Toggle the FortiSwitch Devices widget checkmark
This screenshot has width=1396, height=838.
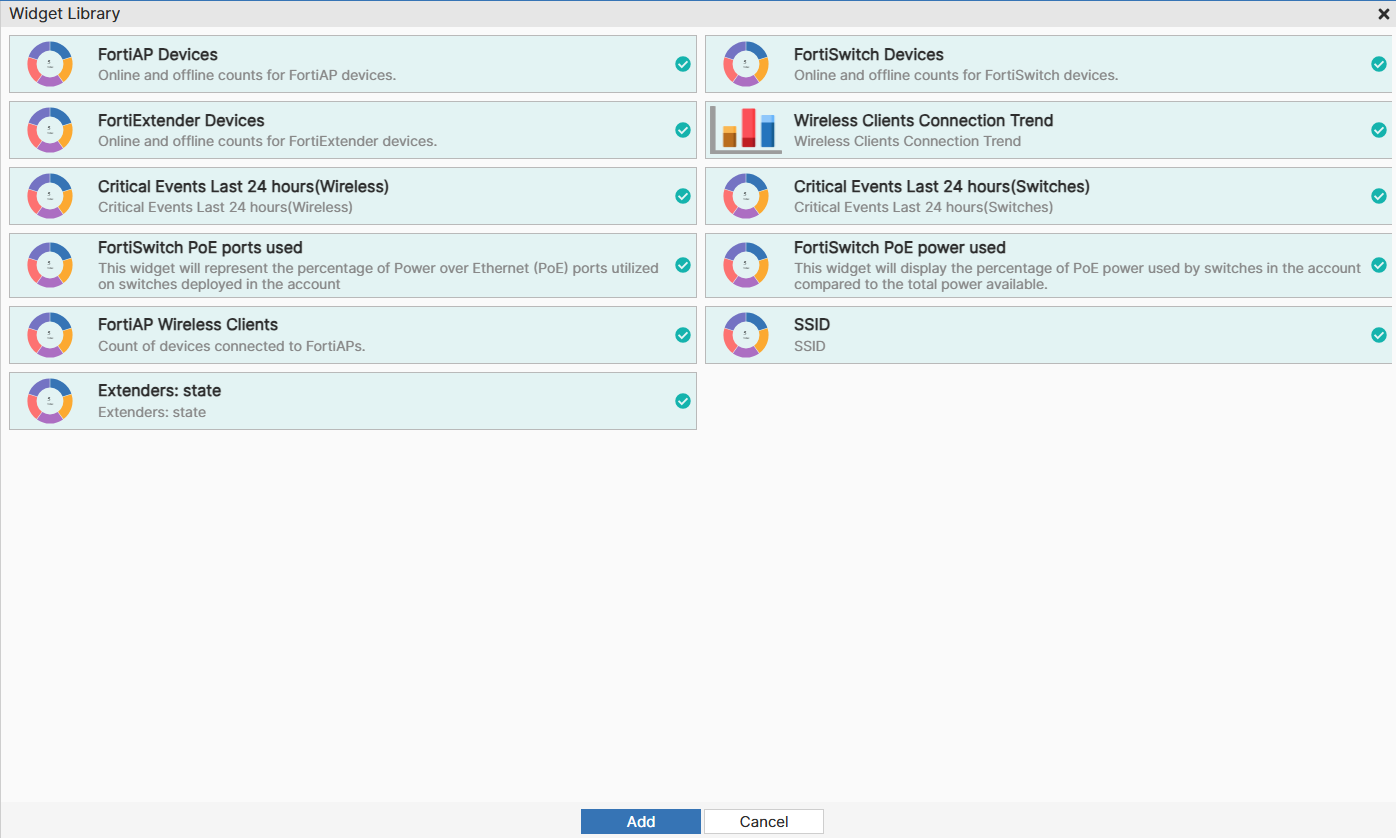tap(1379, 63)
